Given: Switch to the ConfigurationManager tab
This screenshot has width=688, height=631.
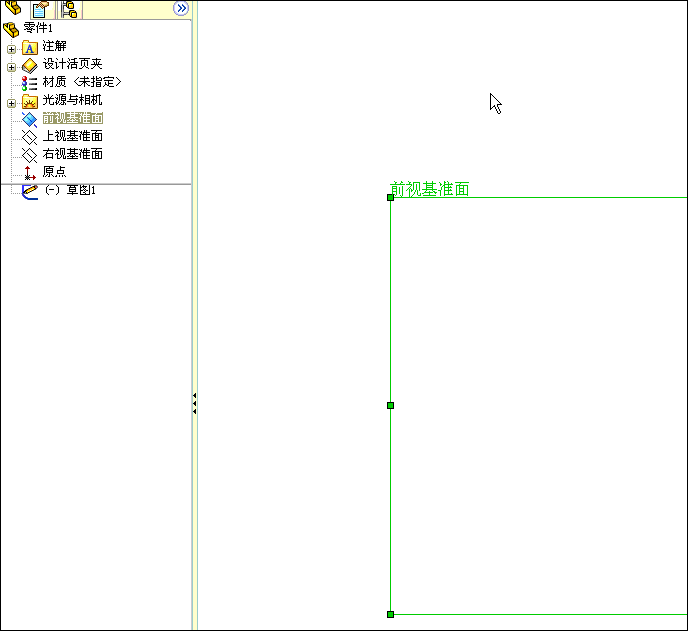Looking at the screenshot, I should 69,9.
